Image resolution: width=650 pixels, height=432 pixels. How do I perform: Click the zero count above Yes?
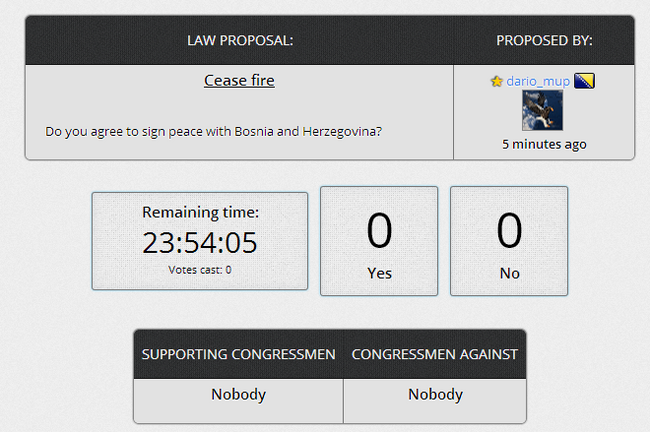click(379, 230)
